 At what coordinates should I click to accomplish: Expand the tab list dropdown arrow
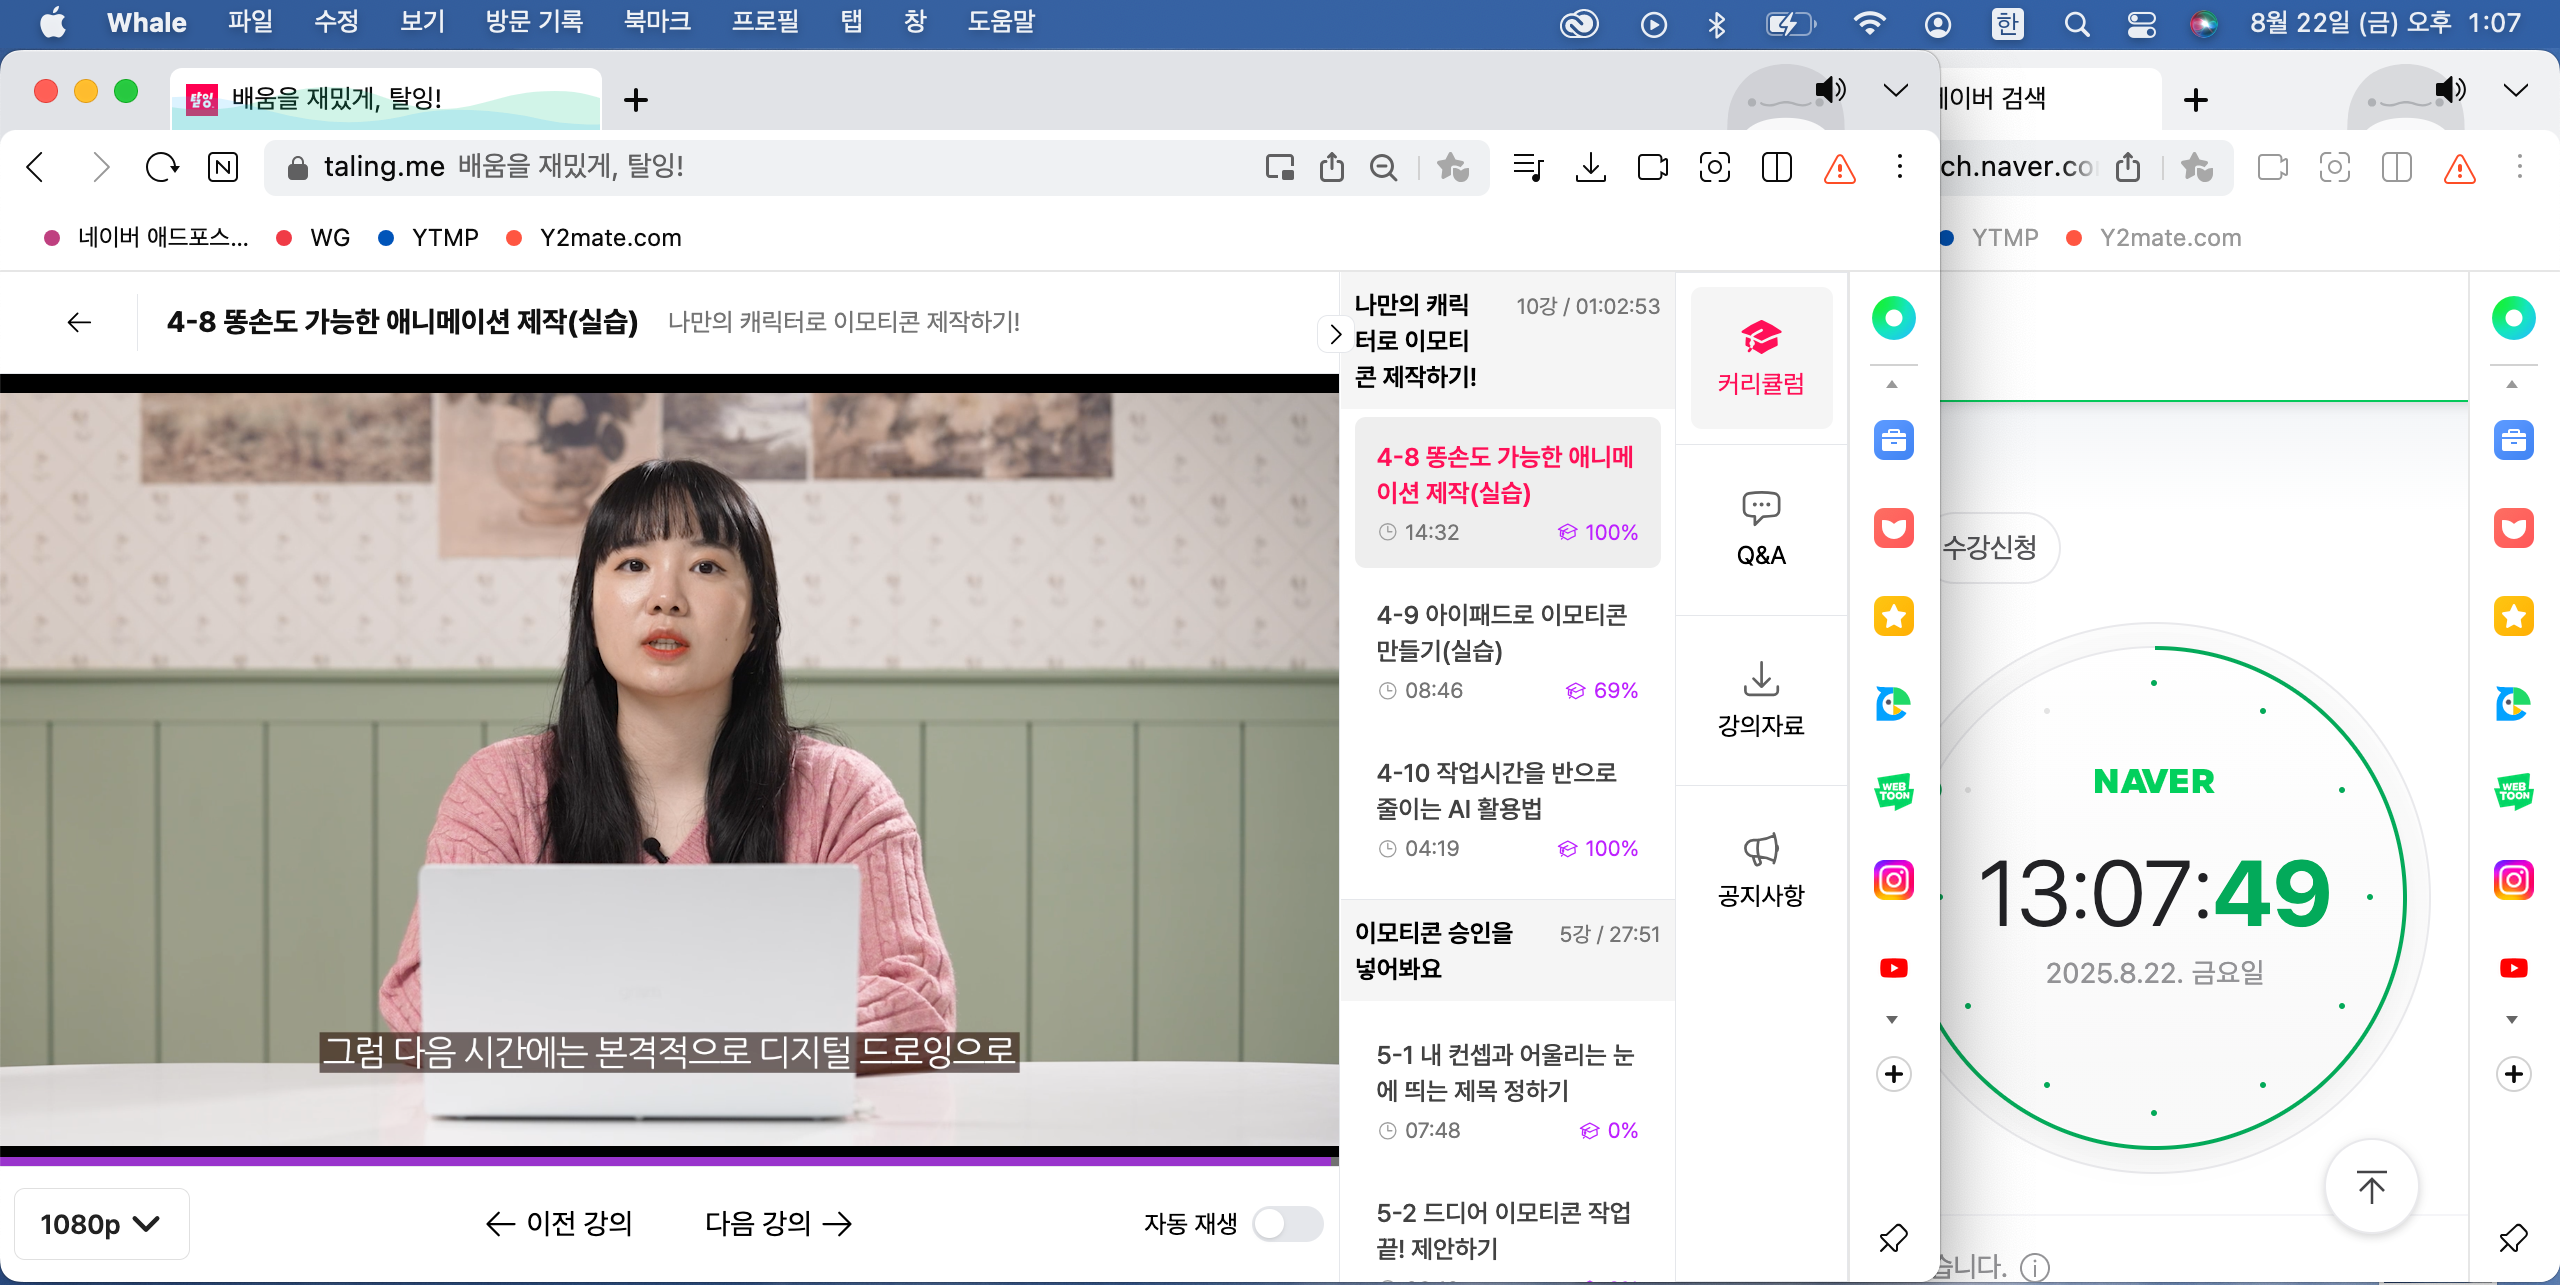coord(1895,91)
